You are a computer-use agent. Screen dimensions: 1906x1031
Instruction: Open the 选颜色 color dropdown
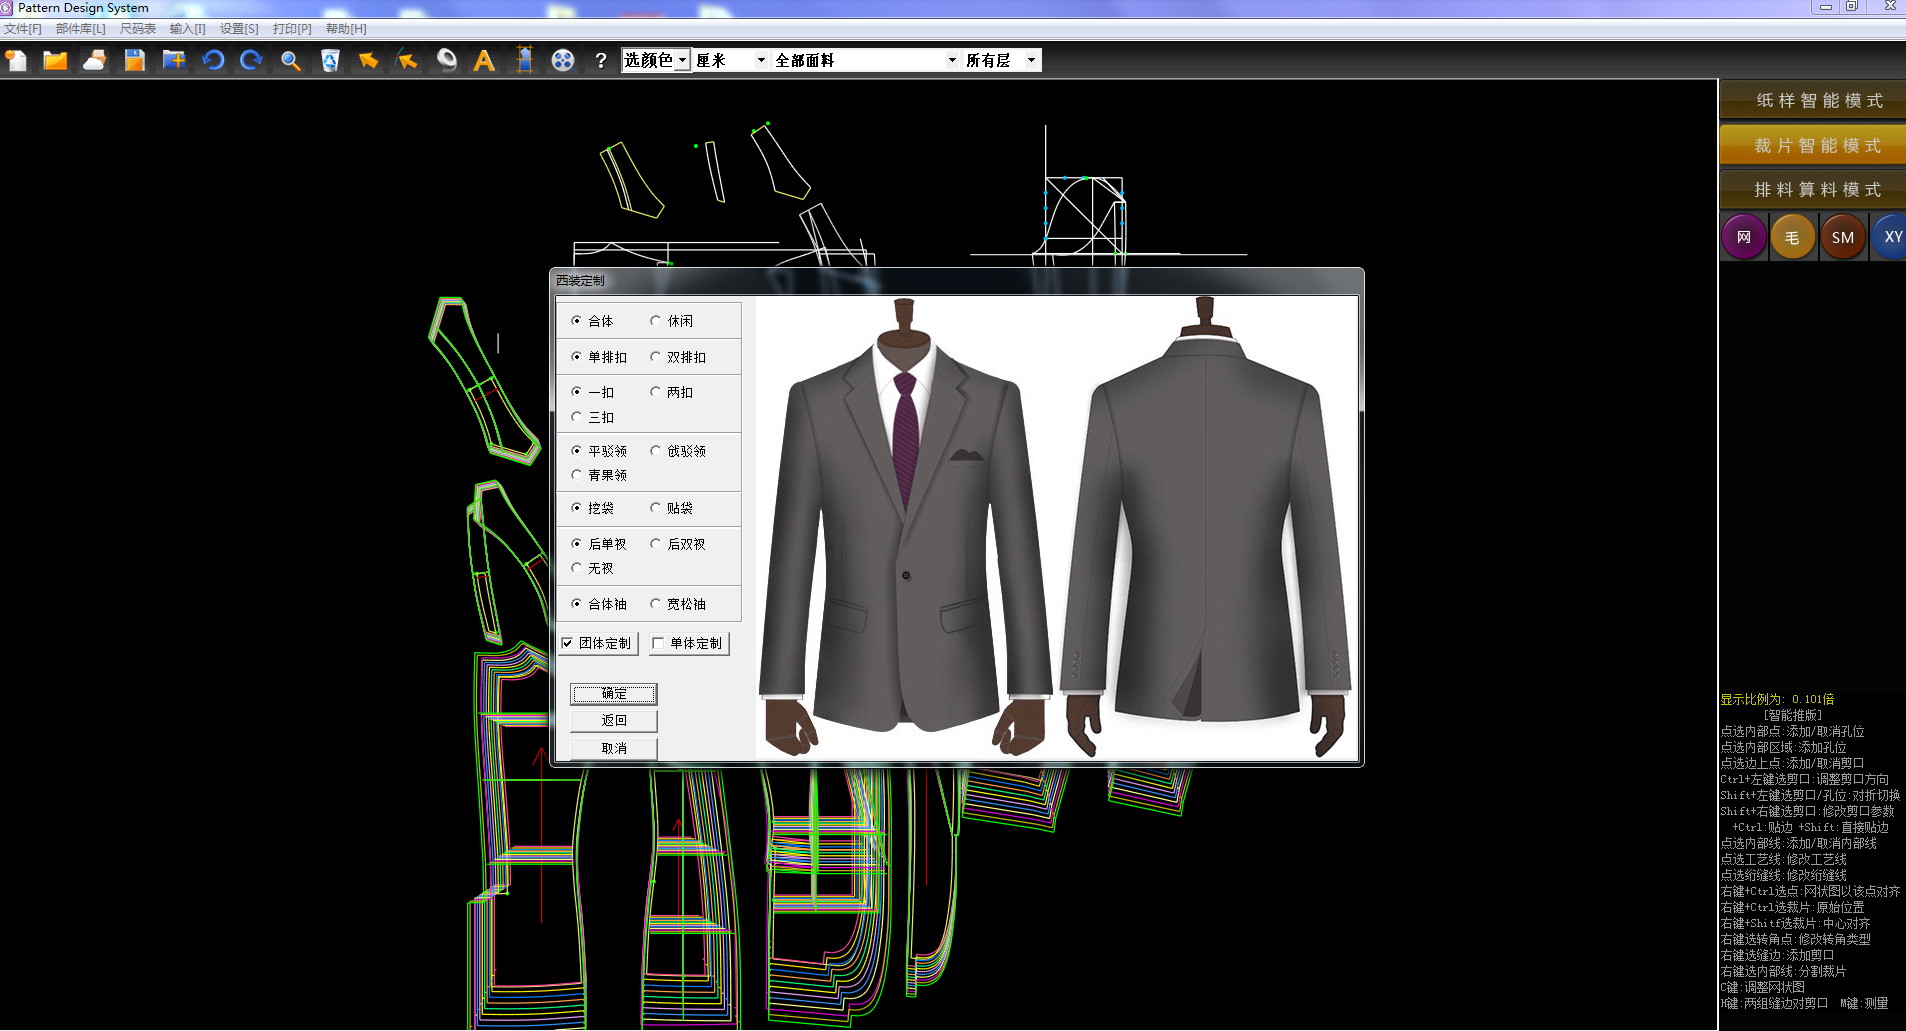682,61
